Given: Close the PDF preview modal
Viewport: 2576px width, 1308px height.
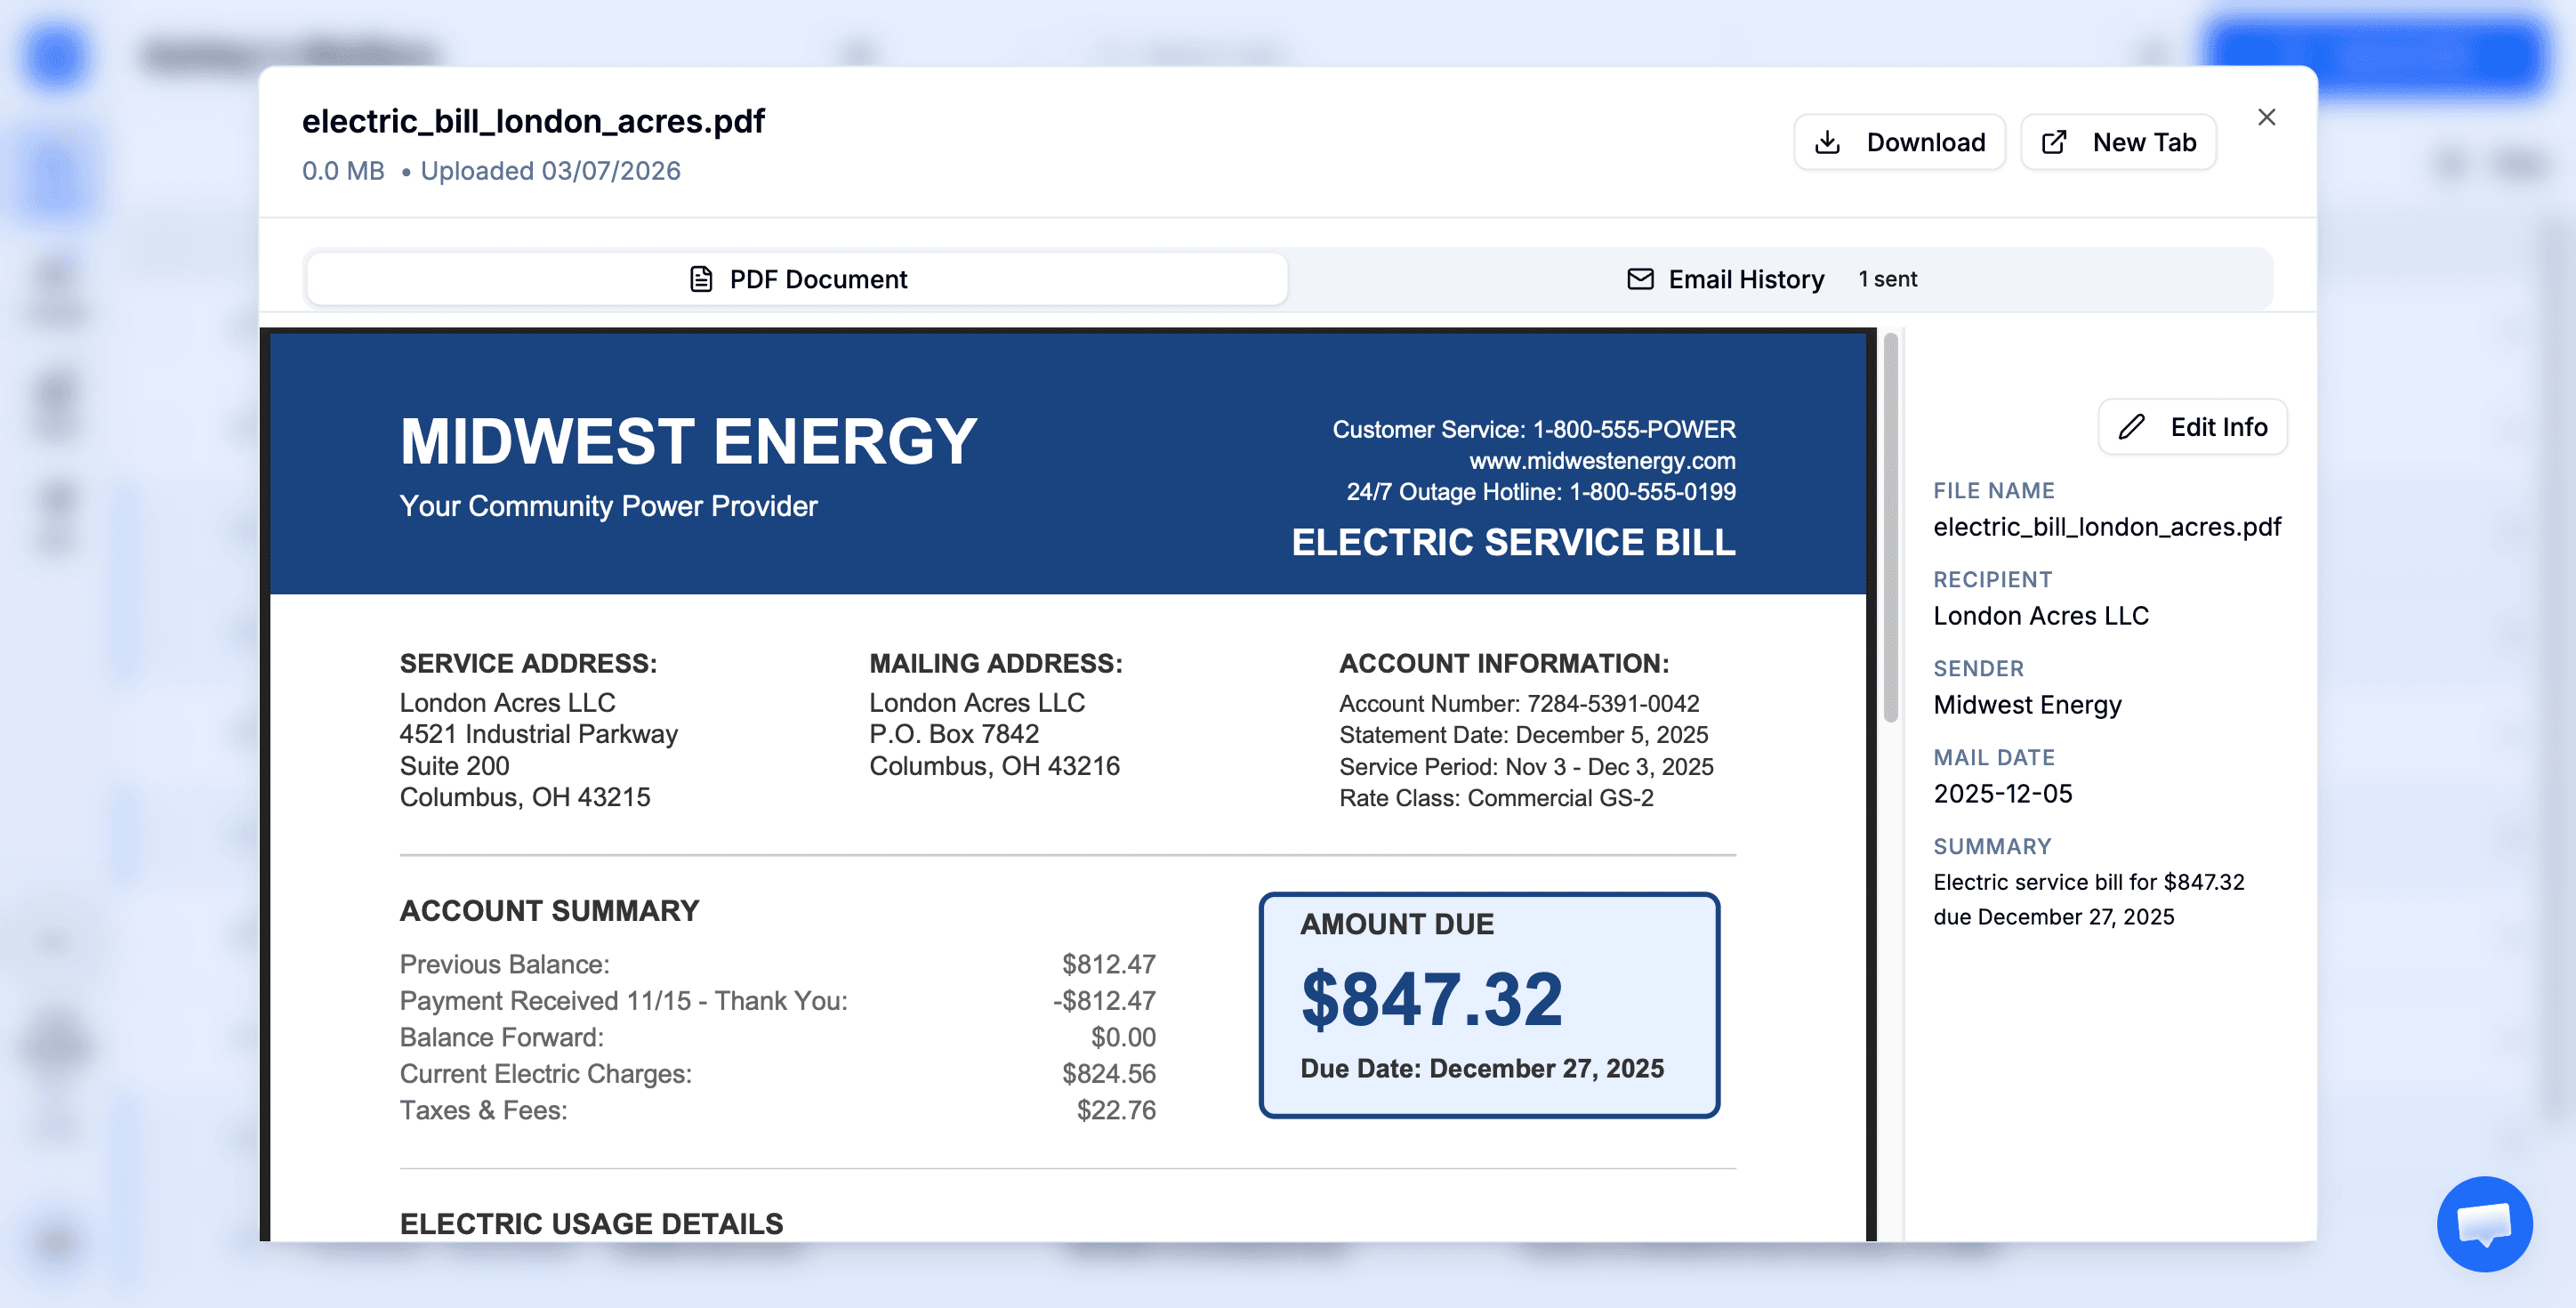Looking at the screenshot, I should (x=2266, y=118).
